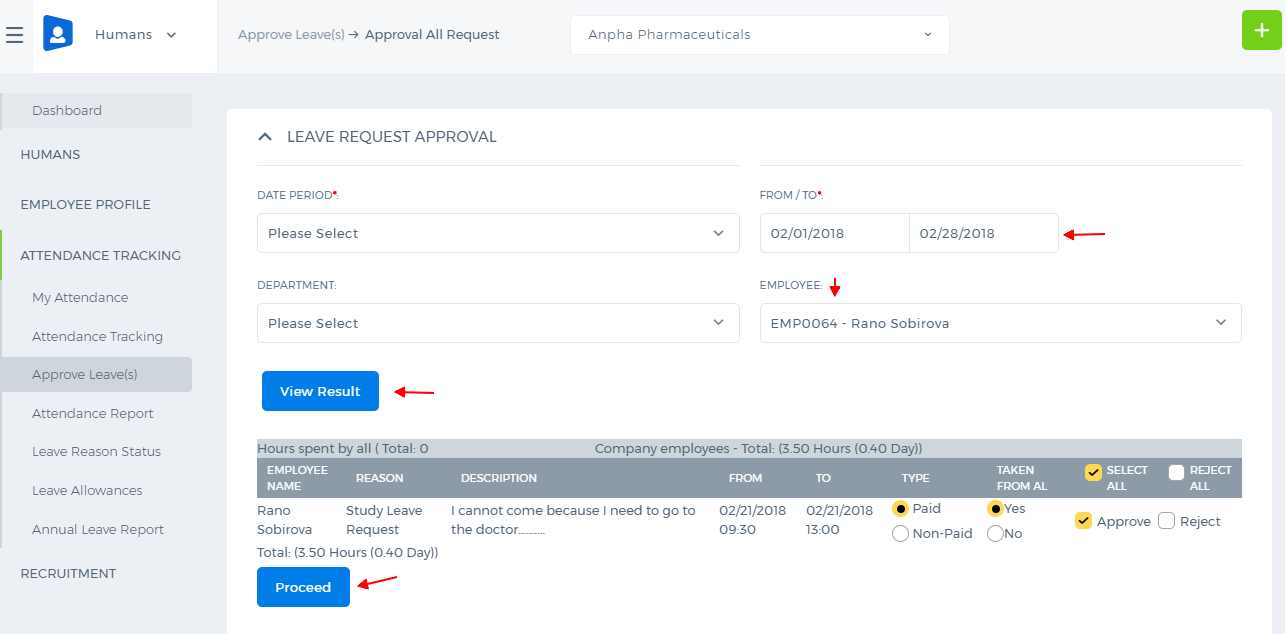1285x634 pixels.
Task: Expand the EMPLOYEE PROFILE sidebar section
Action: click(x=85, y=205)
